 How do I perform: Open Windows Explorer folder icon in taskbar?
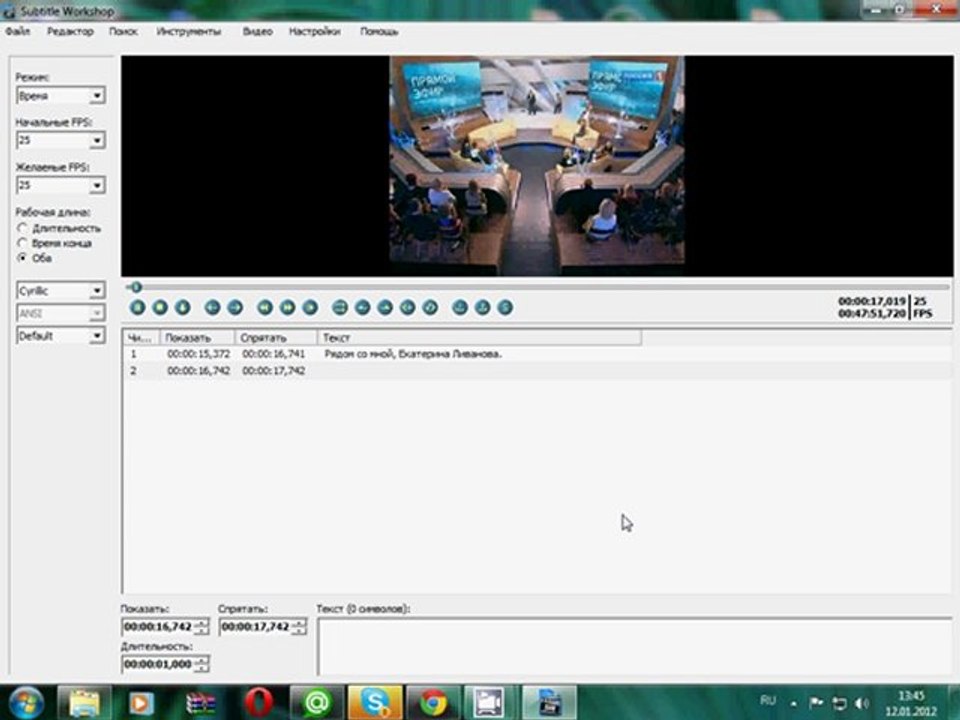tap(84, 702)
